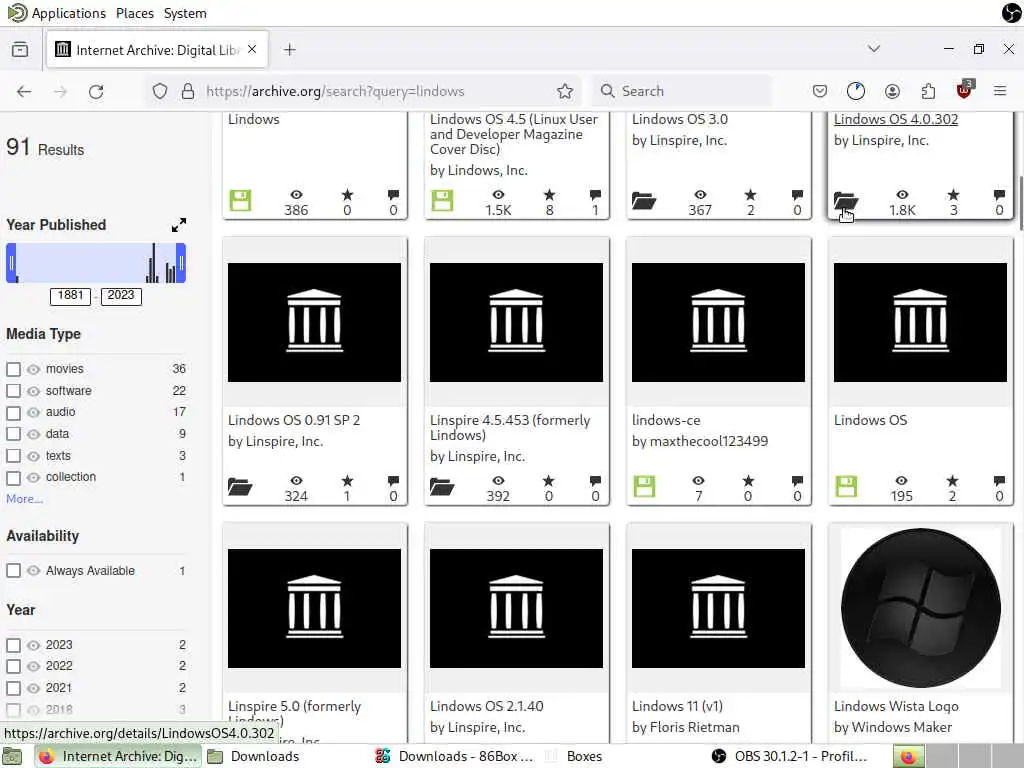1024x768 pixels.
Task: Click the right handle of the year slider
Action: click(181, 263)
